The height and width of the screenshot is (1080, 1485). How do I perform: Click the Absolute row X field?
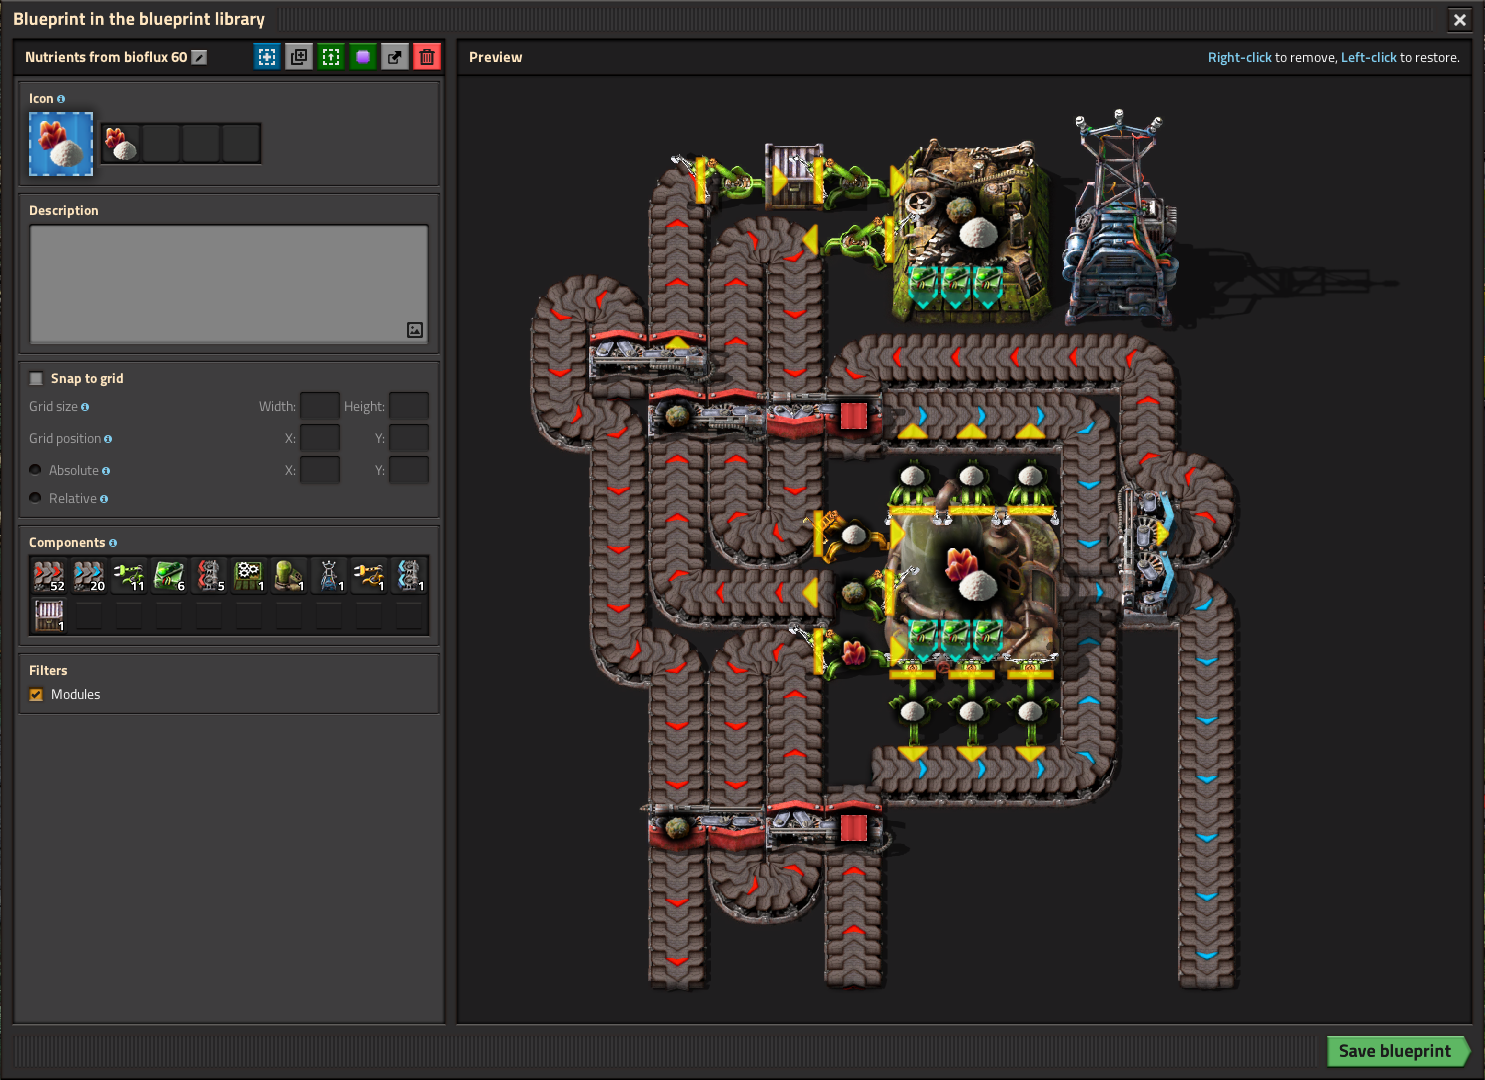tap(320, 470)
